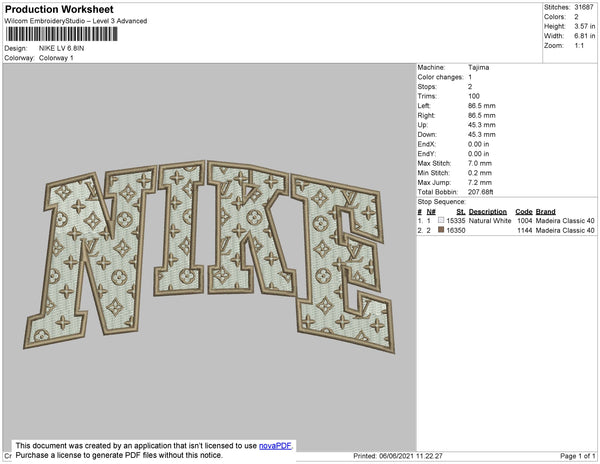The height and width of the screenshot is (464, 600).
Task: Click the Natural White color swatch
Action: pos(441,220)
